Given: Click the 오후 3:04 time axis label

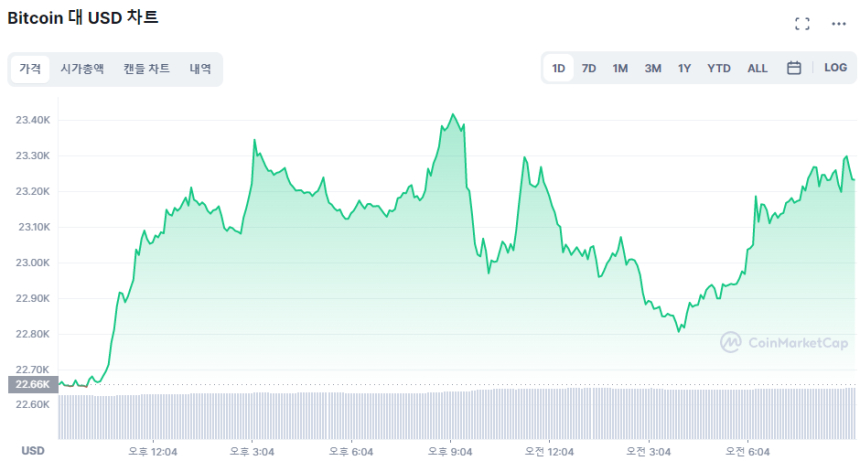Looking at the screenshot, I should 252,452.
